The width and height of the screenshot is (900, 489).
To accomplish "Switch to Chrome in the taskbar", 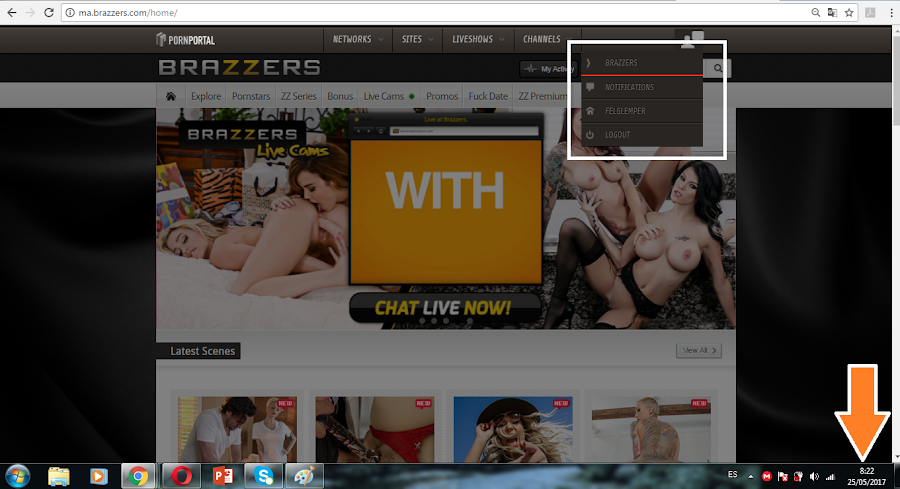I will pos(138,476).
